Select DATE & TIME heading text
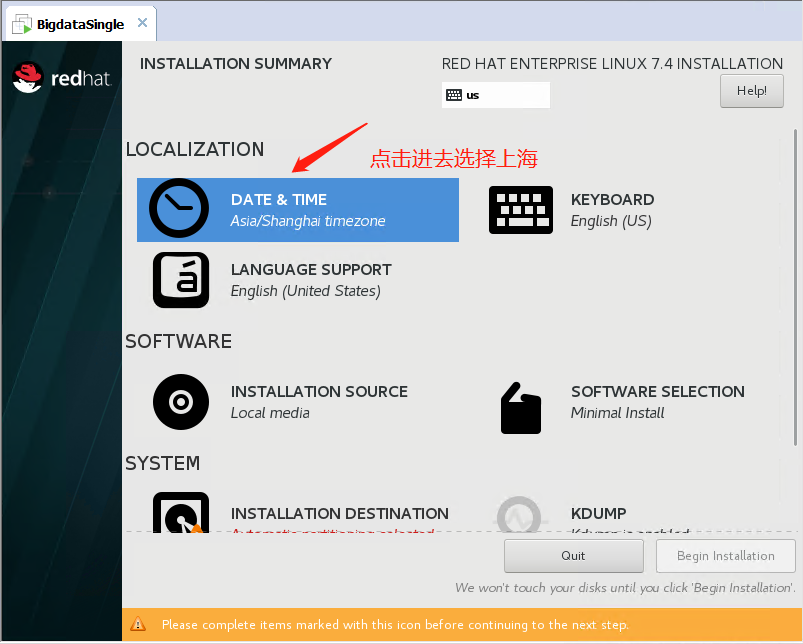 click(x=279, y=199)
